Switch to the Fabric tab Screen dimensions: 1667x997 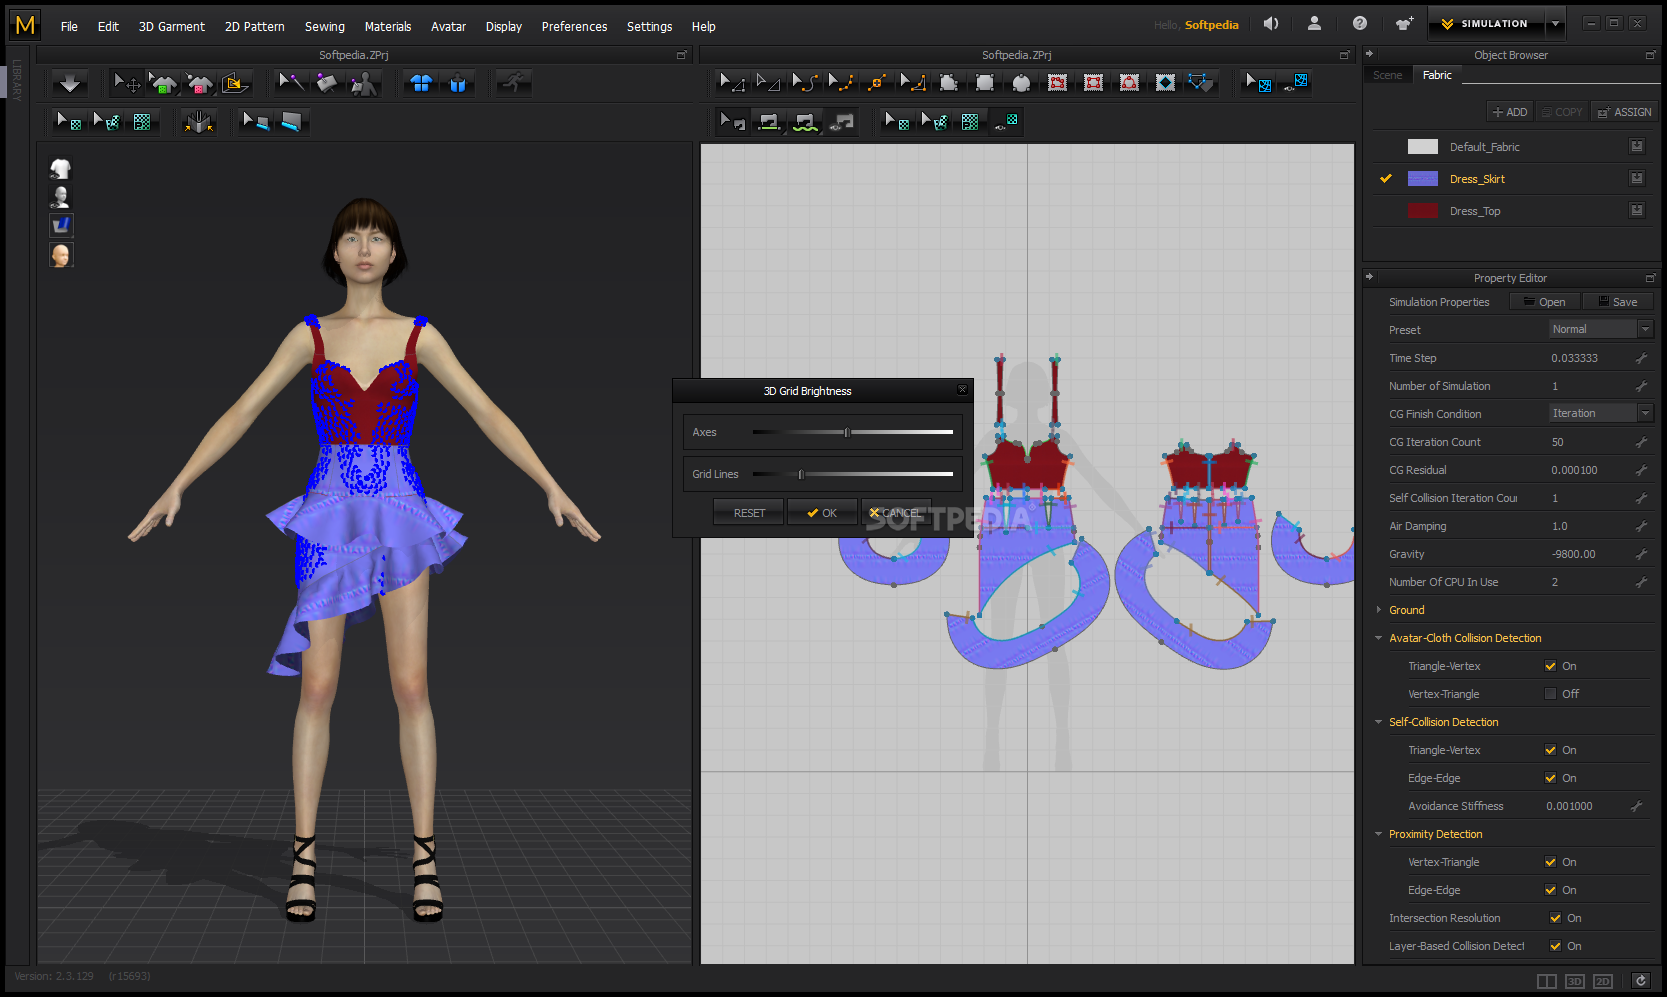point(1437,75)
